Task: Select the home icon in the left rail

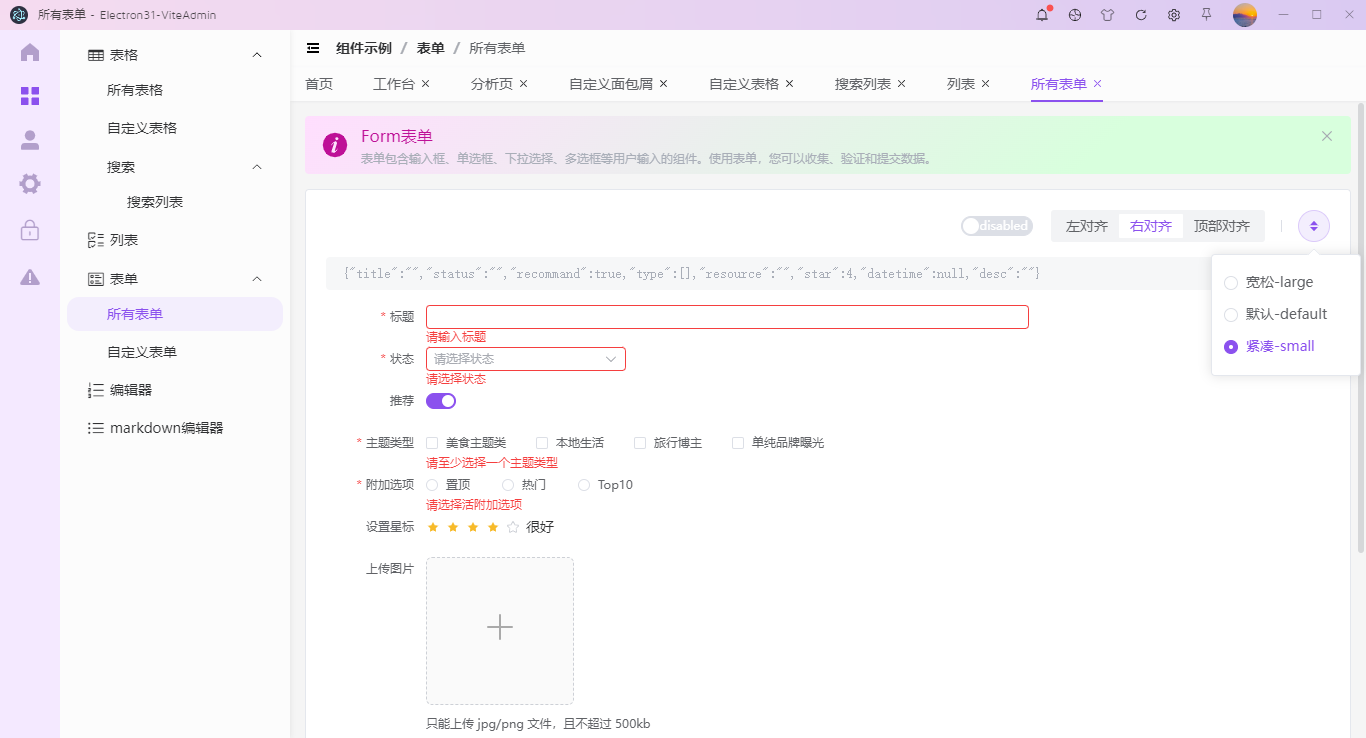Action: click(29, 52)
